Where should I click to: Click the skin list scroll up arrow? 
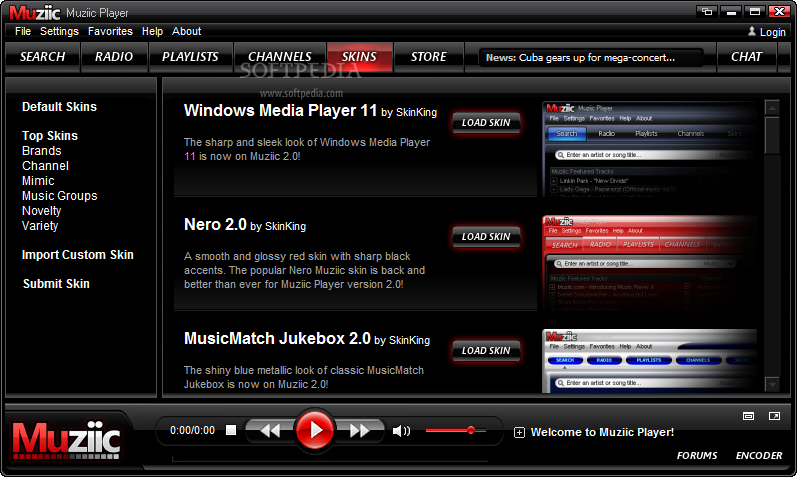pyautogui.click(x=772, y=107)
